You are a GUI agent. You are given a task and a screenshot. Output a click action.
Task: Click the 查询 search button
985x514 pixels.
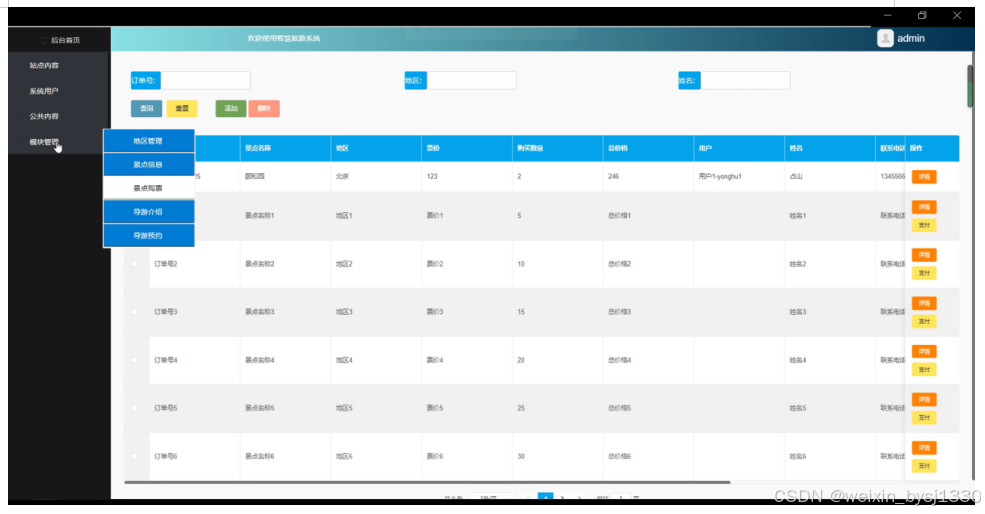pos(146,109)
